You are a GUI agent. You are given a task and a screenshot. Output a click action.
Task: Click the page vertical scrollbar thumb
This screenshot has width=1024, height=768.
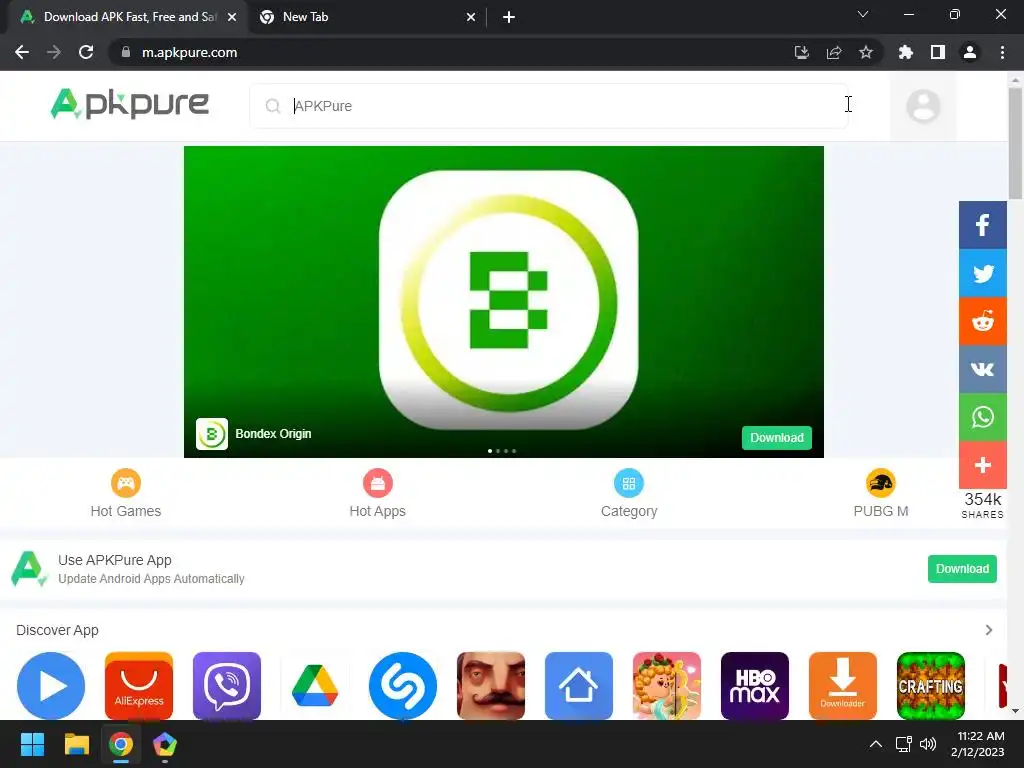point(1015,142)
